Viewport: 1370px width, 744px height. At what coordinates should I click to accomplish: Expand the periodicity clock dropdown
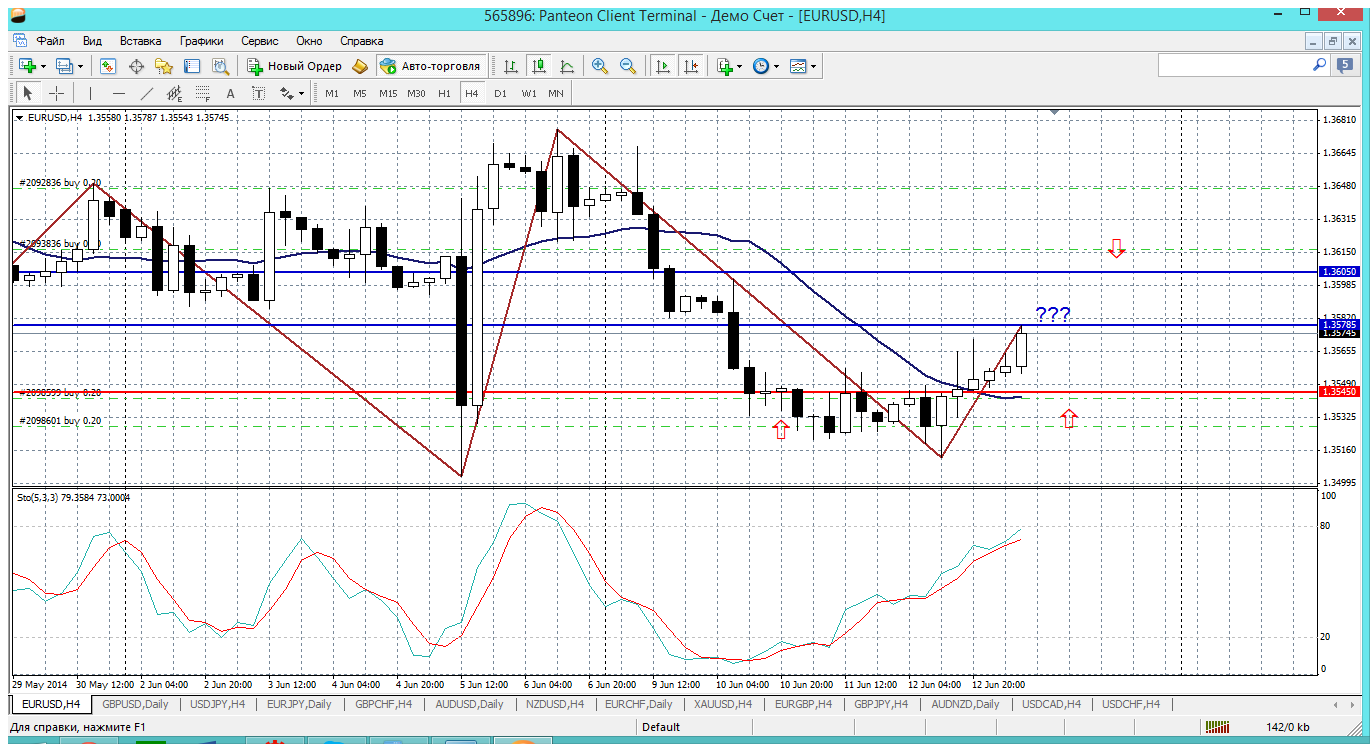(776, 66)
